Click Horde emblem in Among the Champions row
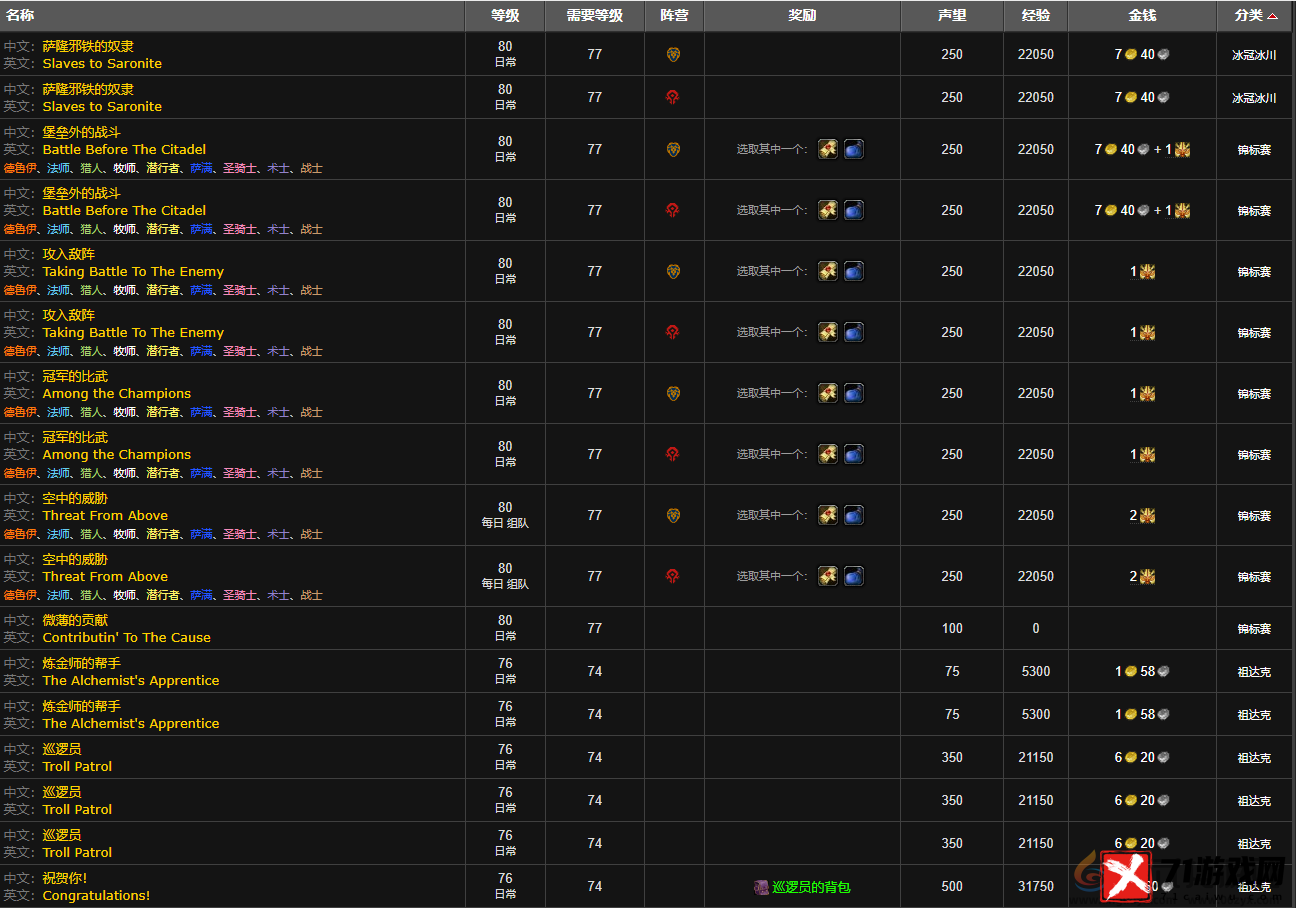The image size is (1296, 908). (x=673, y=454)
